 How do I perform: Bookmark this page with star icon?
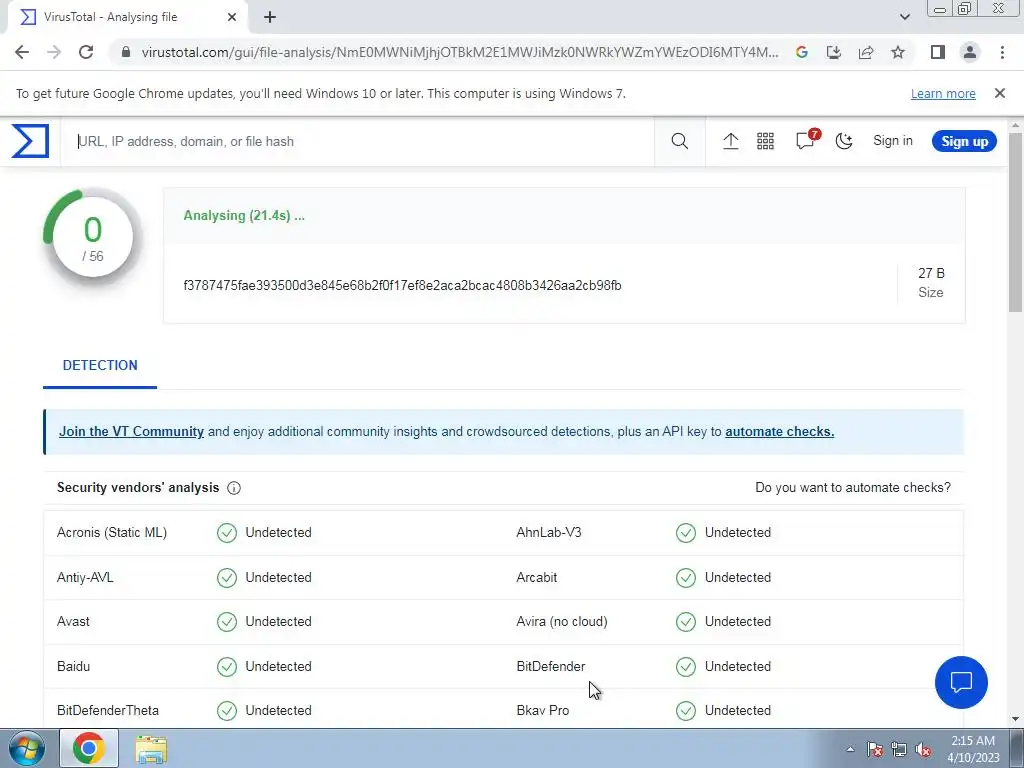click(898, 52)
